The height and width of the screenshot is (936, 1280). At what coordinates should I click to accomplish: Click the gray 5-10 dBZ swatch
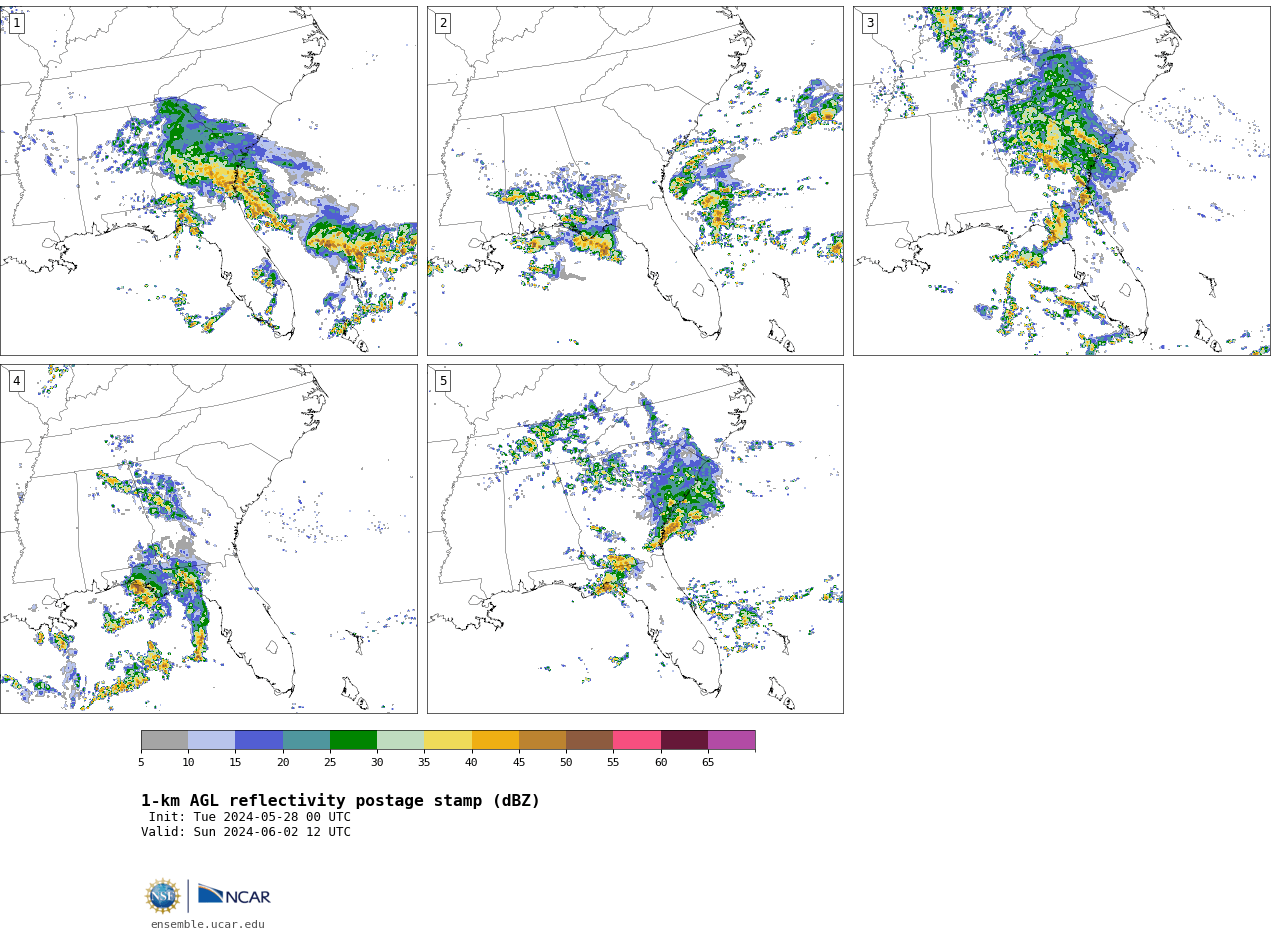click(164, 740)
